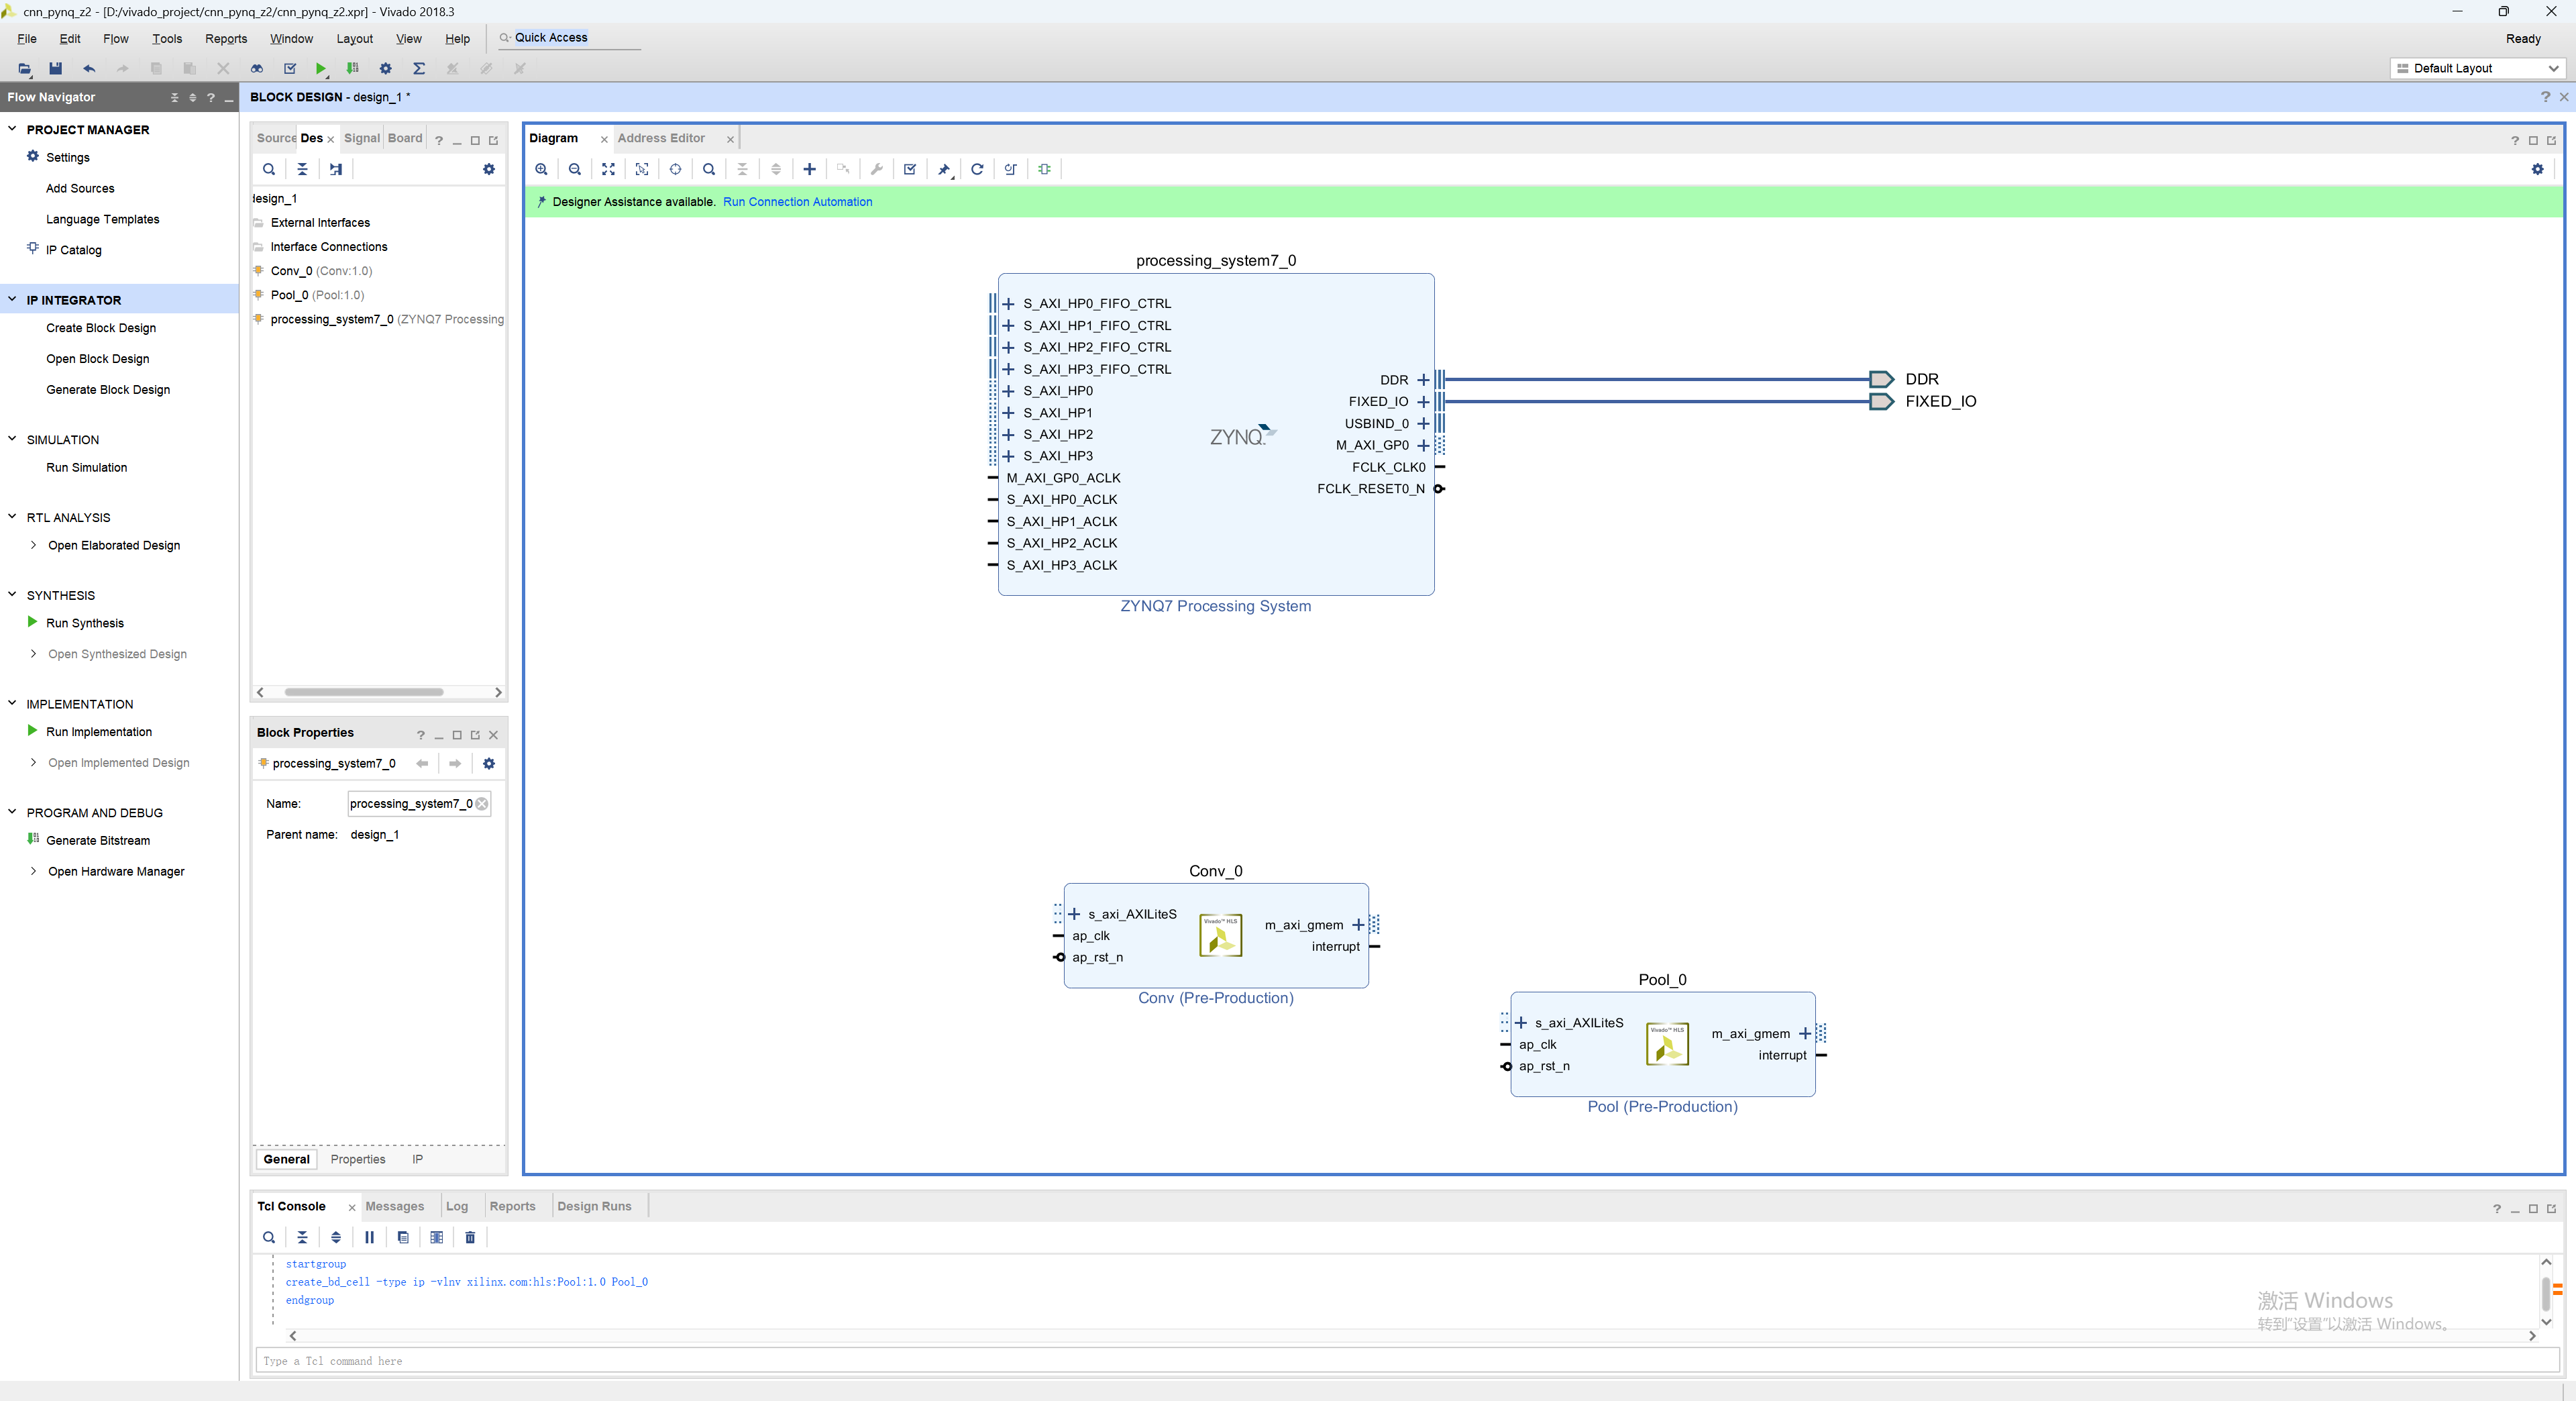Screen dimensions: 2576x1401
Task: Collapse the IP INTEGRATOR section
Action: coord(12,299)
